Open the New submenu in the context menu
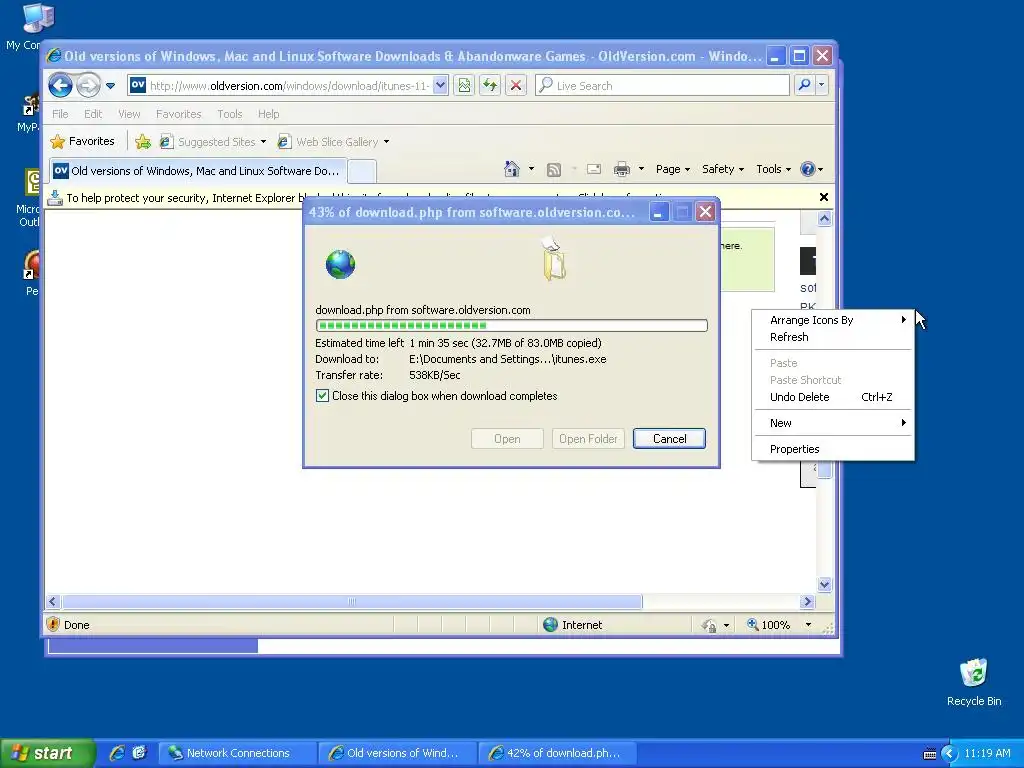This screenshot has height=768, width=1024. point(833,423)
